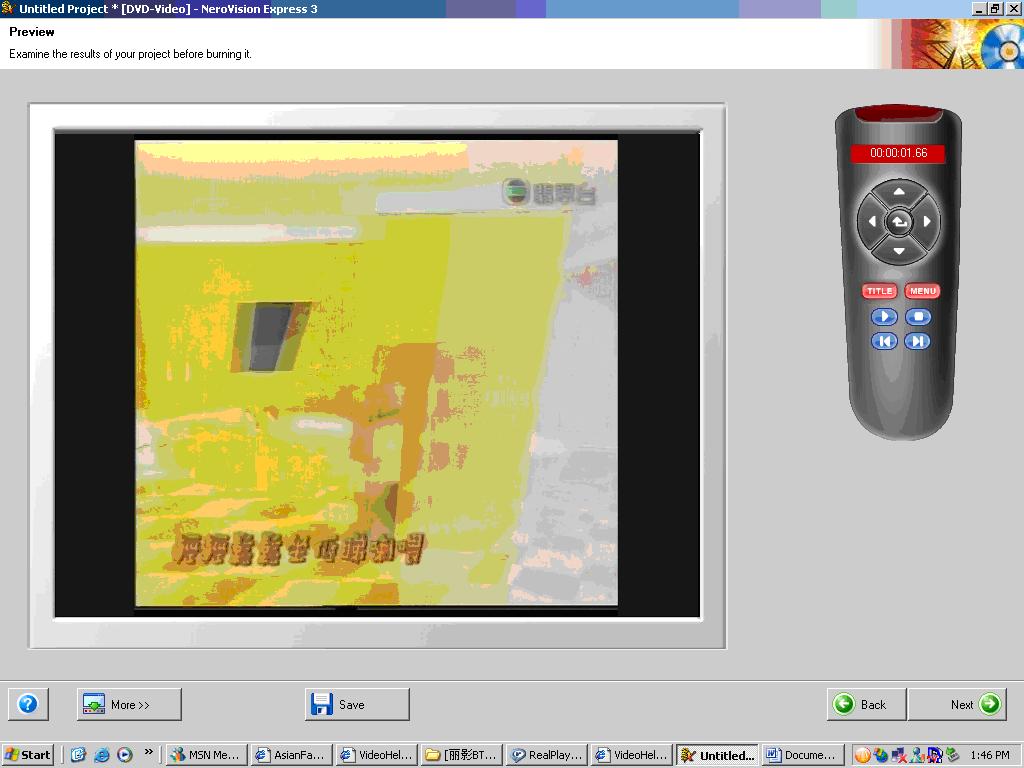This screenshot has height=768, width=1024.
Task: Go to the previous step with Back
Action: click(867, 704)
